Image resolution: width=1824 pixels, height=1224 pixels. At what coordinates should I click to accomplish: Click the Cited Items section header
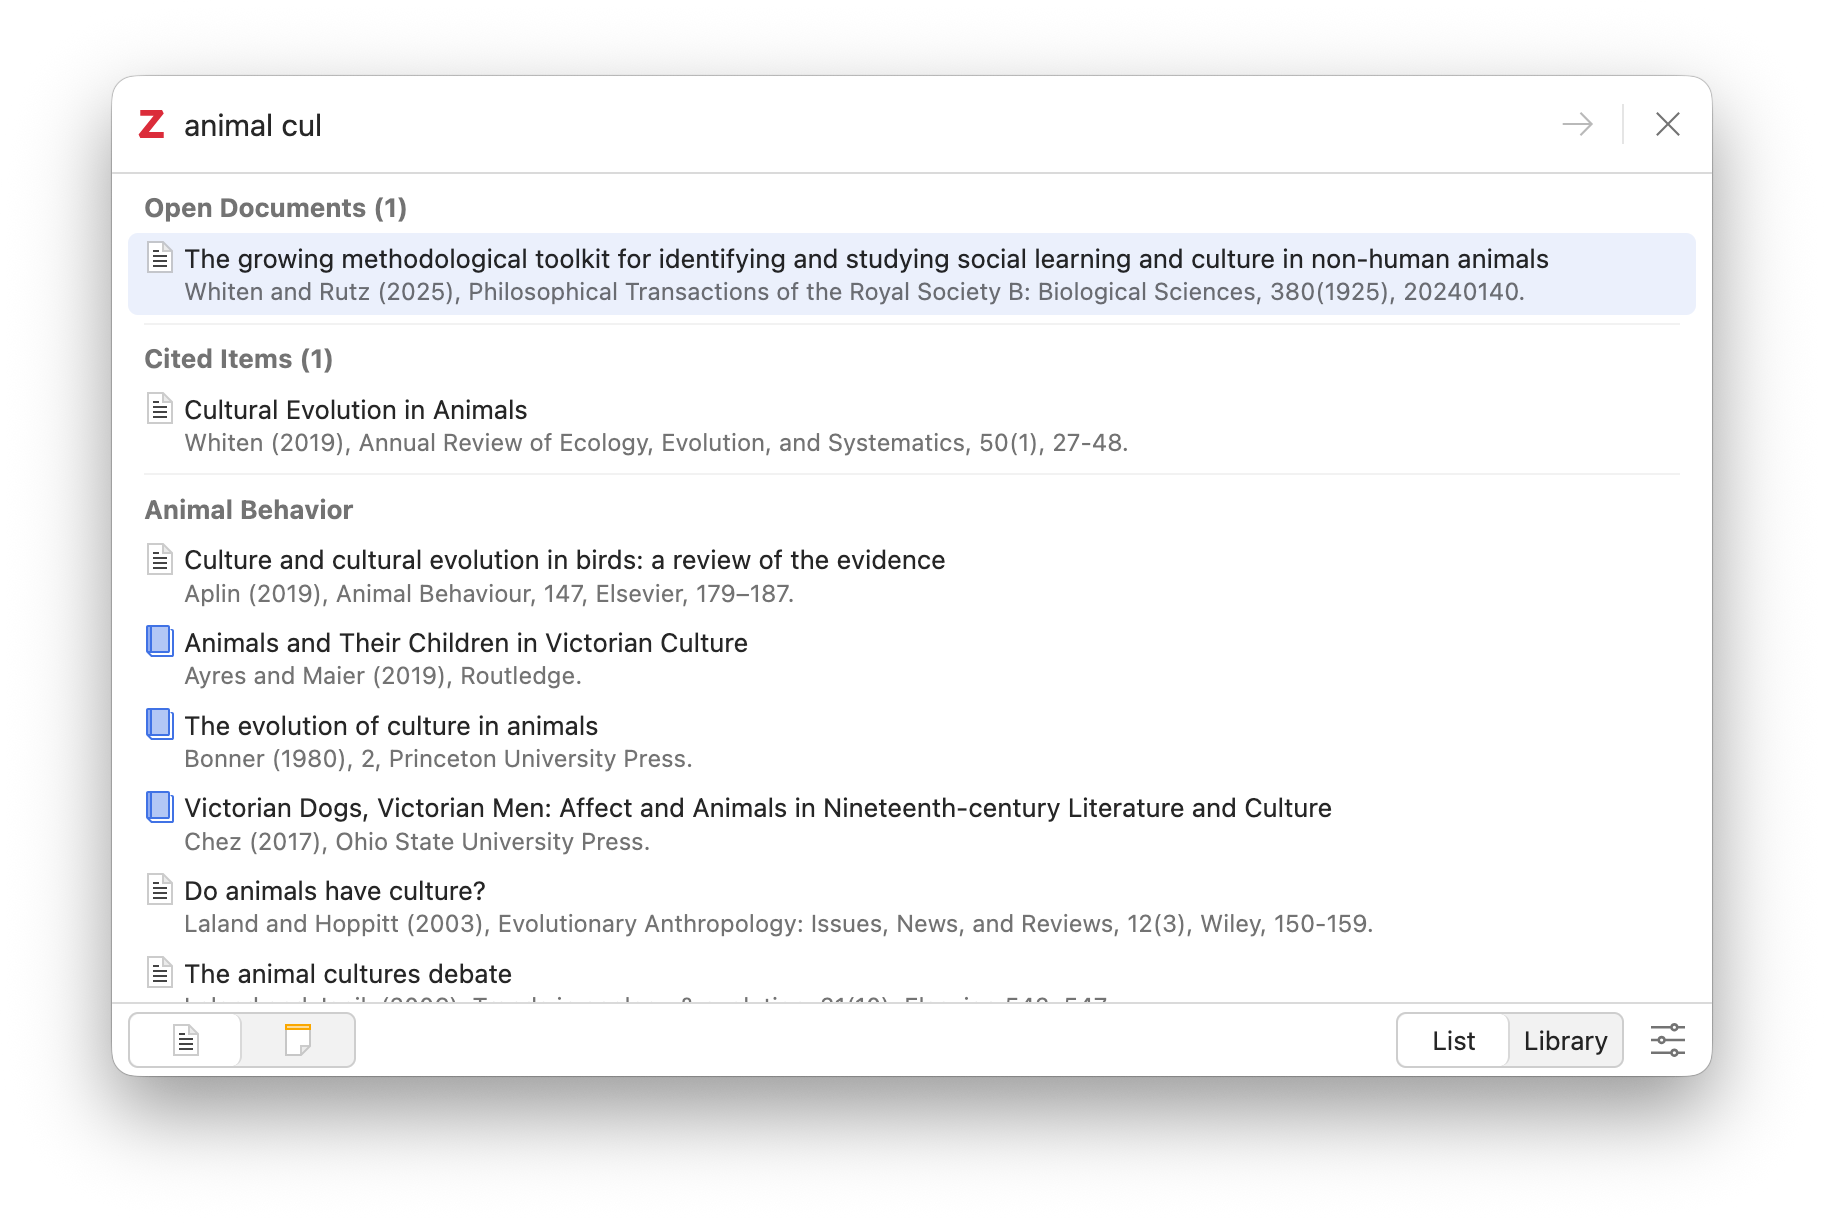point(238,359)
